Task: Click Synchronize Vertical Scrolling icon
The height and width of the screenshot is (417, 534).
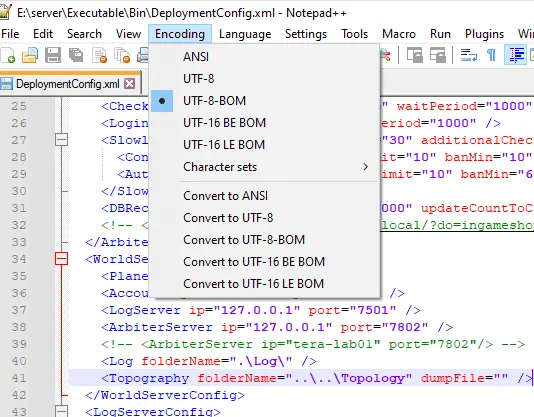Action: pos(415,55)
